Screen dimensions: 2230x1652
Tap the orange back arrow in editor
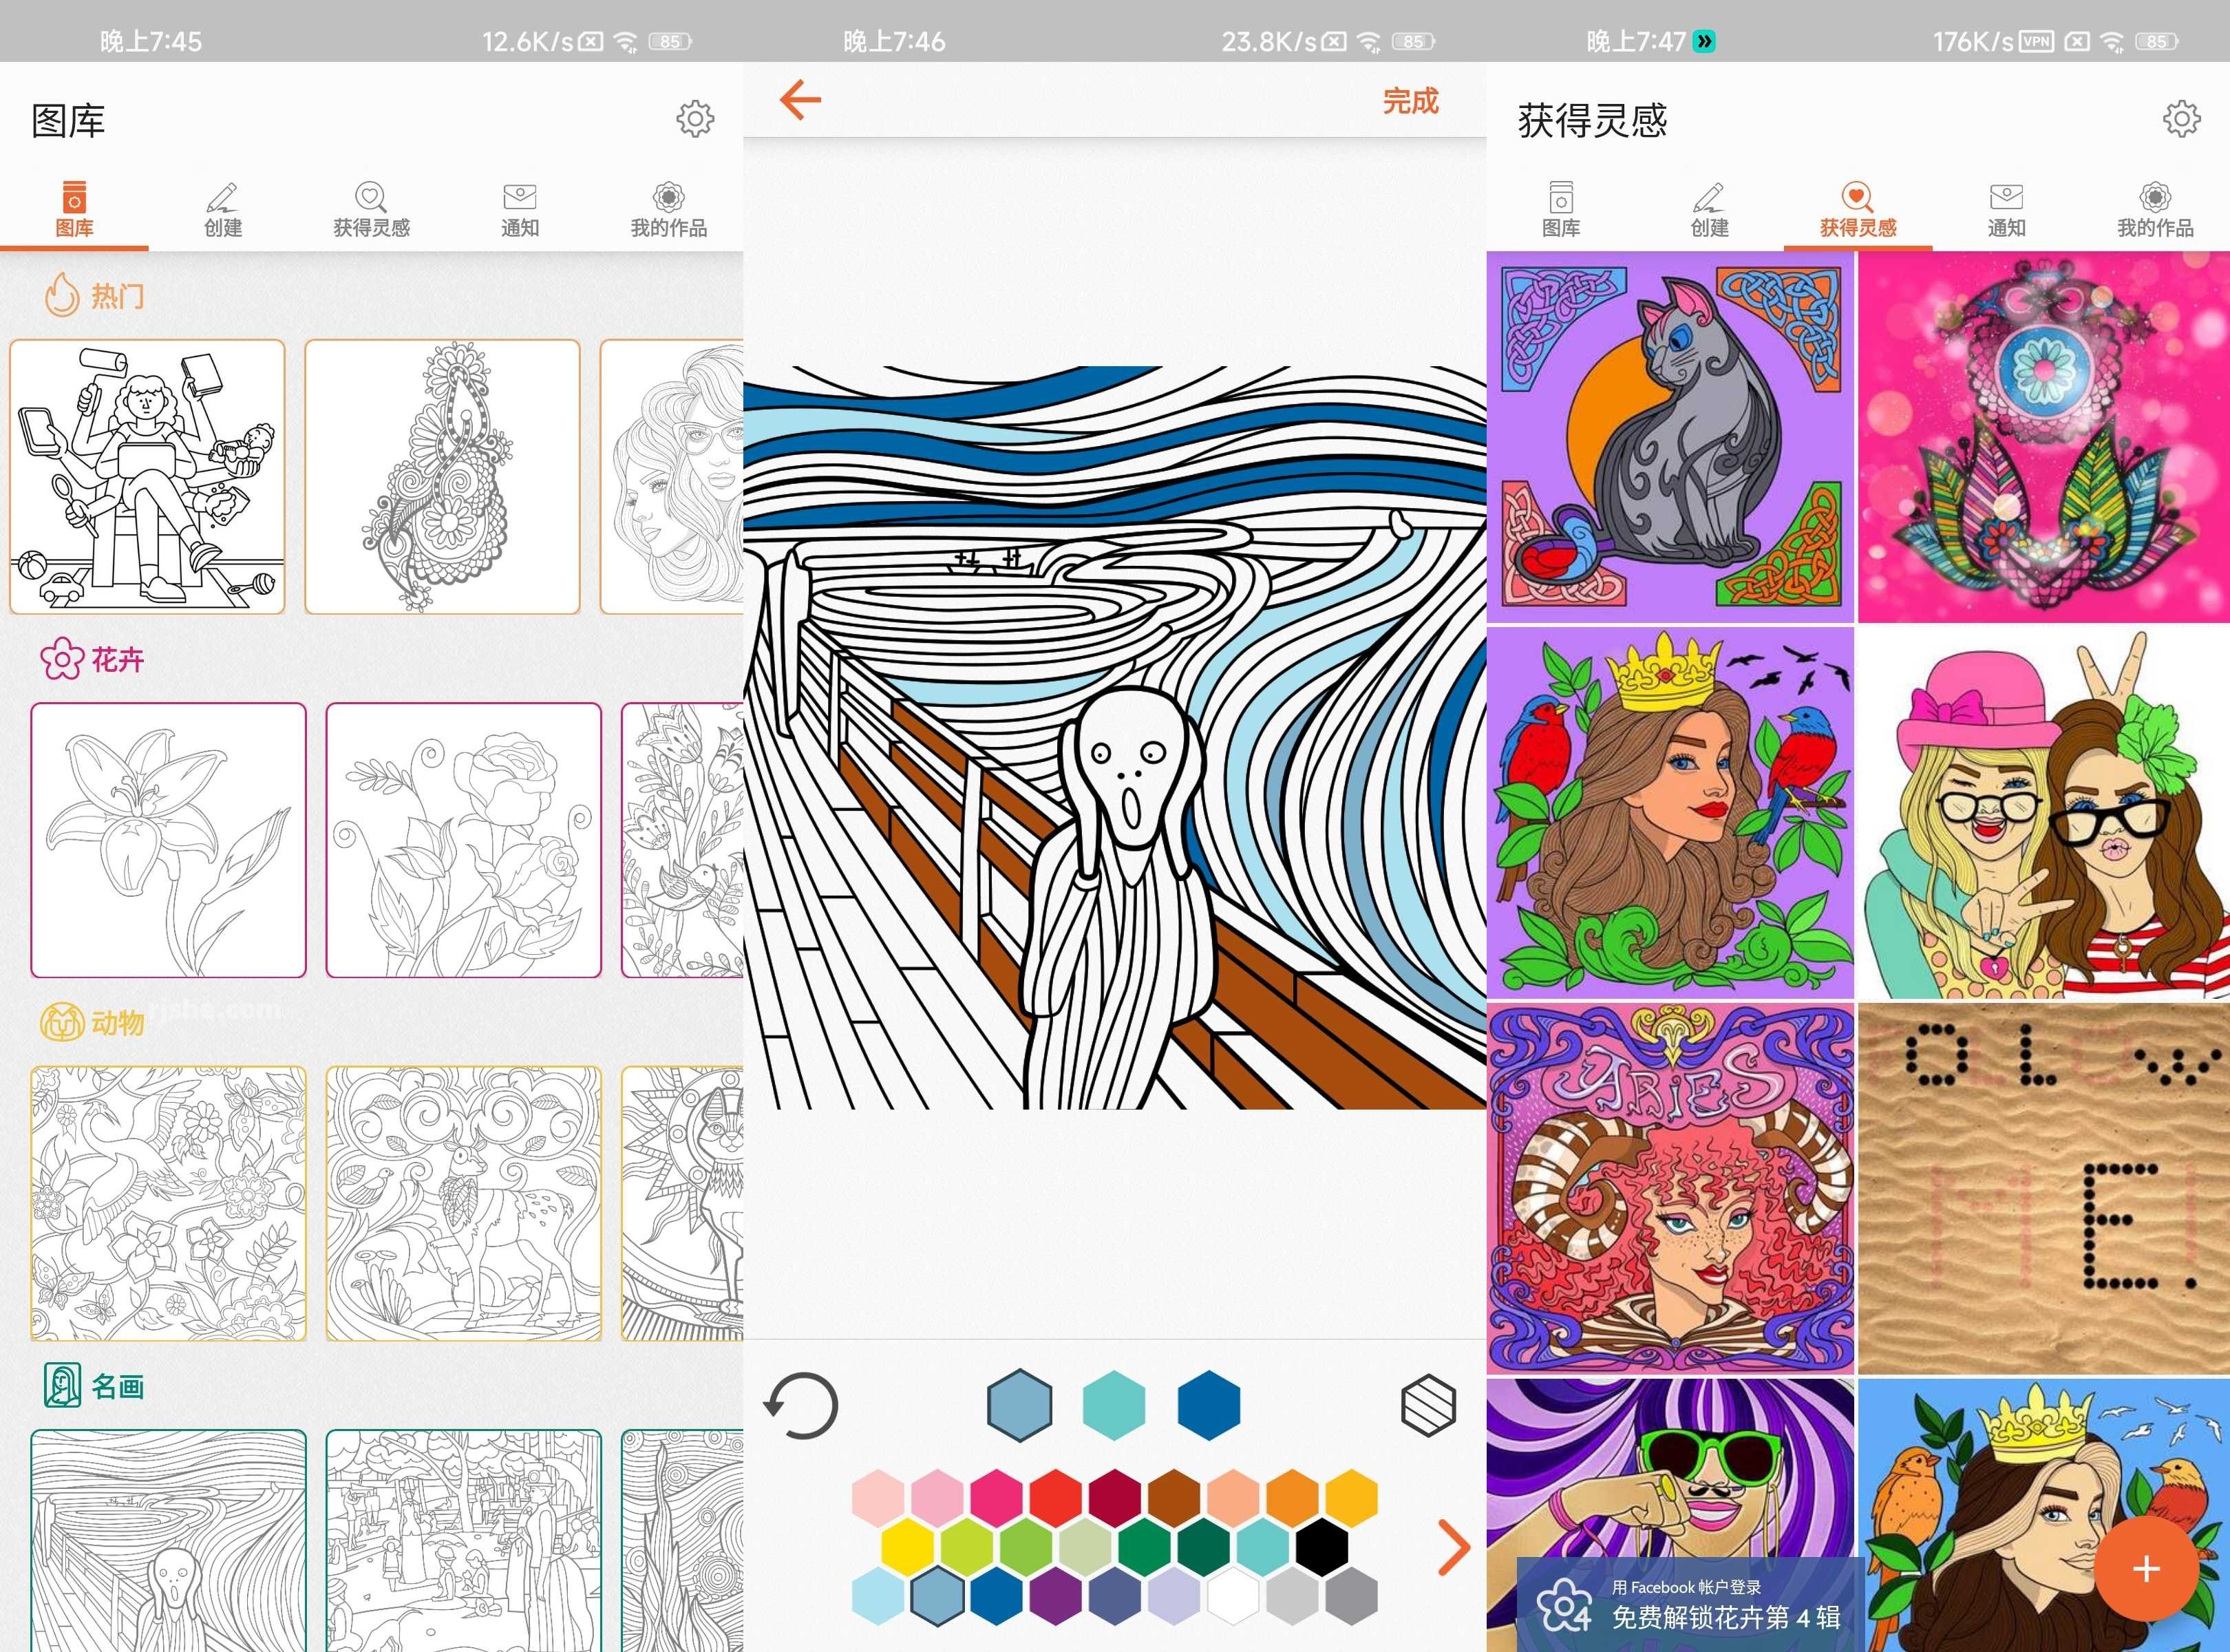pyautogui.click(x=800, y=100)
